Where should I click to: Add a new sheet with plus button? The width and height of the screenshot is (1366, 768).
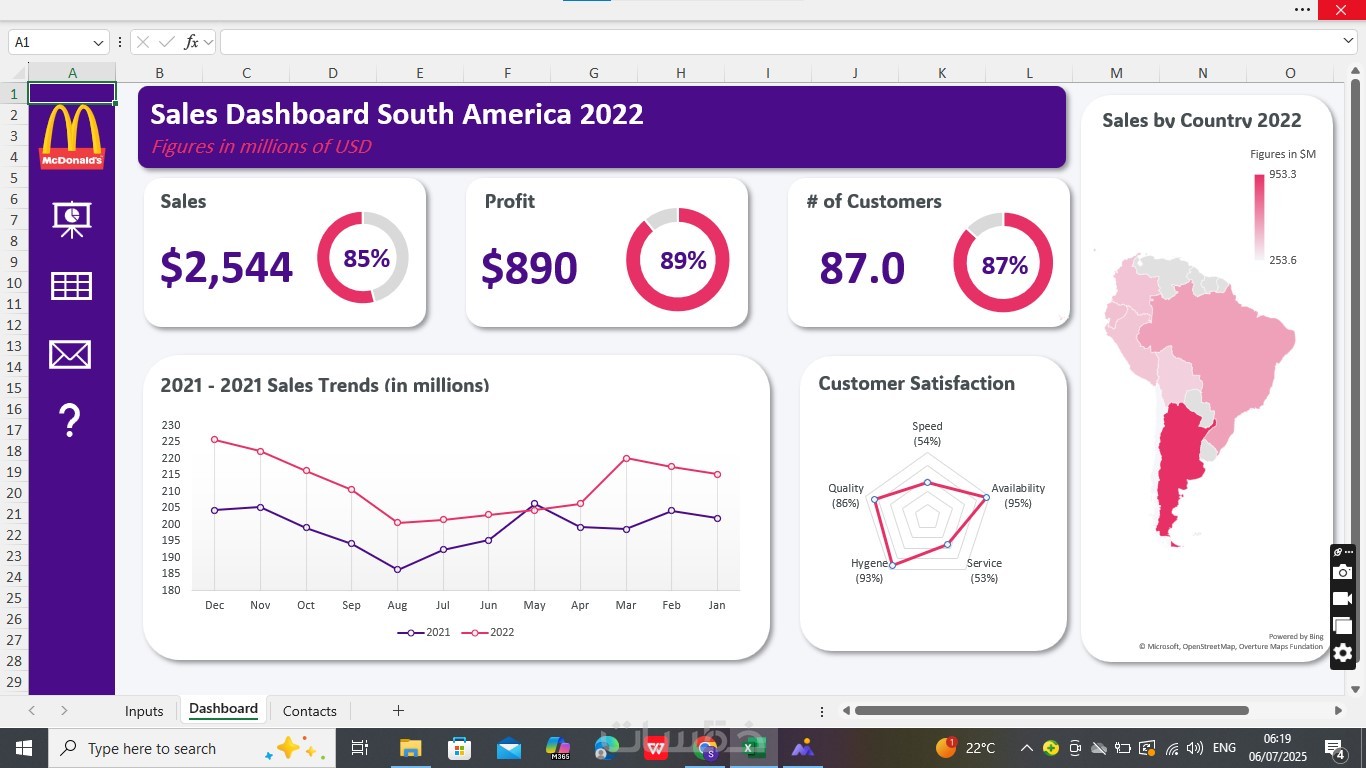pos(398,711)
